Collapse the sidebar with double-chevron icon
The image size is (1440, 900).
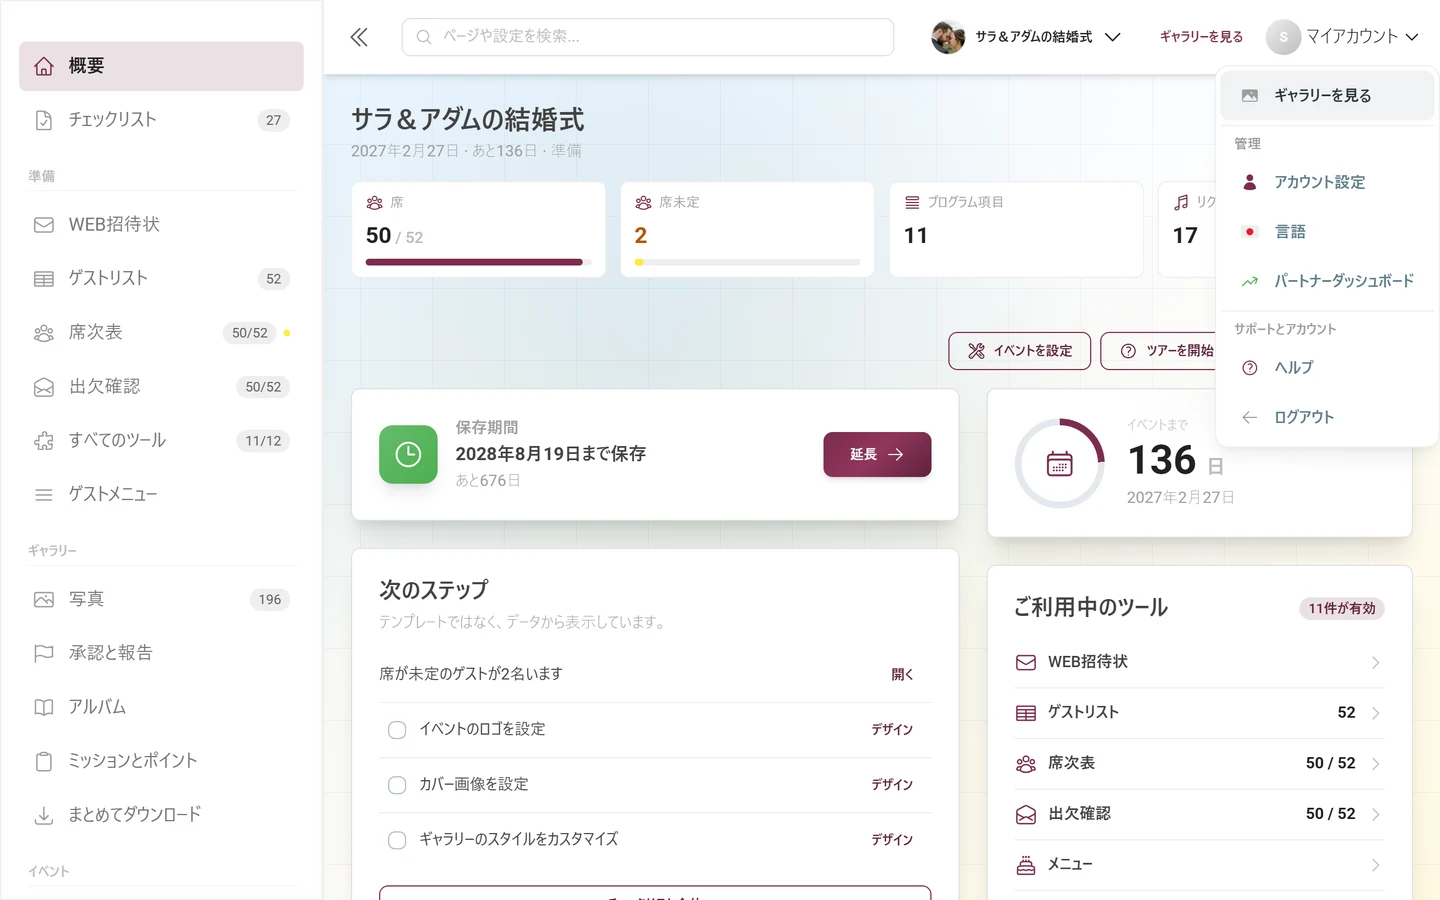pos(359,37)
